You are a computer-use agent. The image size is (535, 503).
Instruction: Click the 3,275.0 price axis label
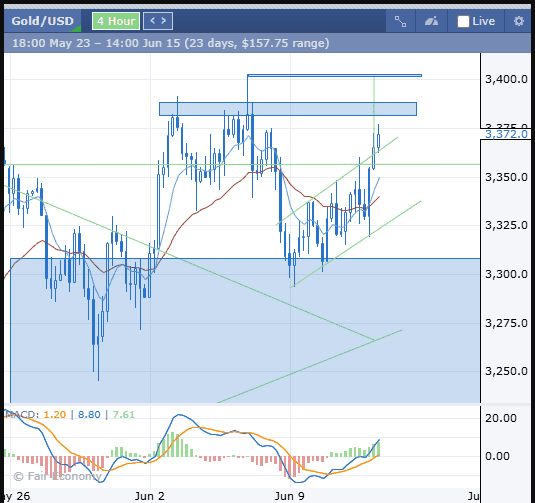(x=506, y=323)
